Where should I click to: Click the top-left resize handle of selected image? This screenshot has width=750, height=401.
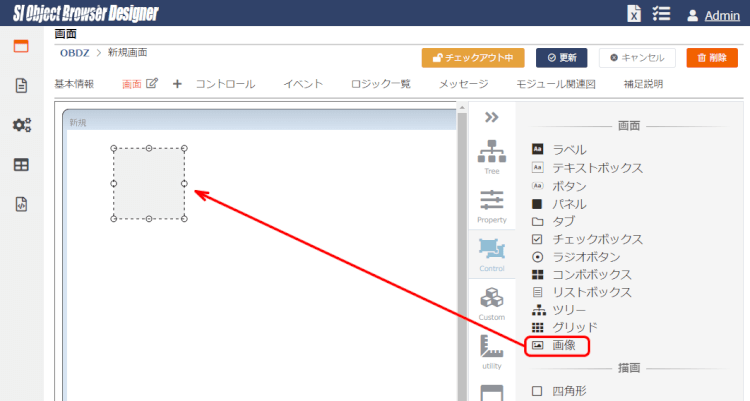pyautogui.click(x=113, y=148)
